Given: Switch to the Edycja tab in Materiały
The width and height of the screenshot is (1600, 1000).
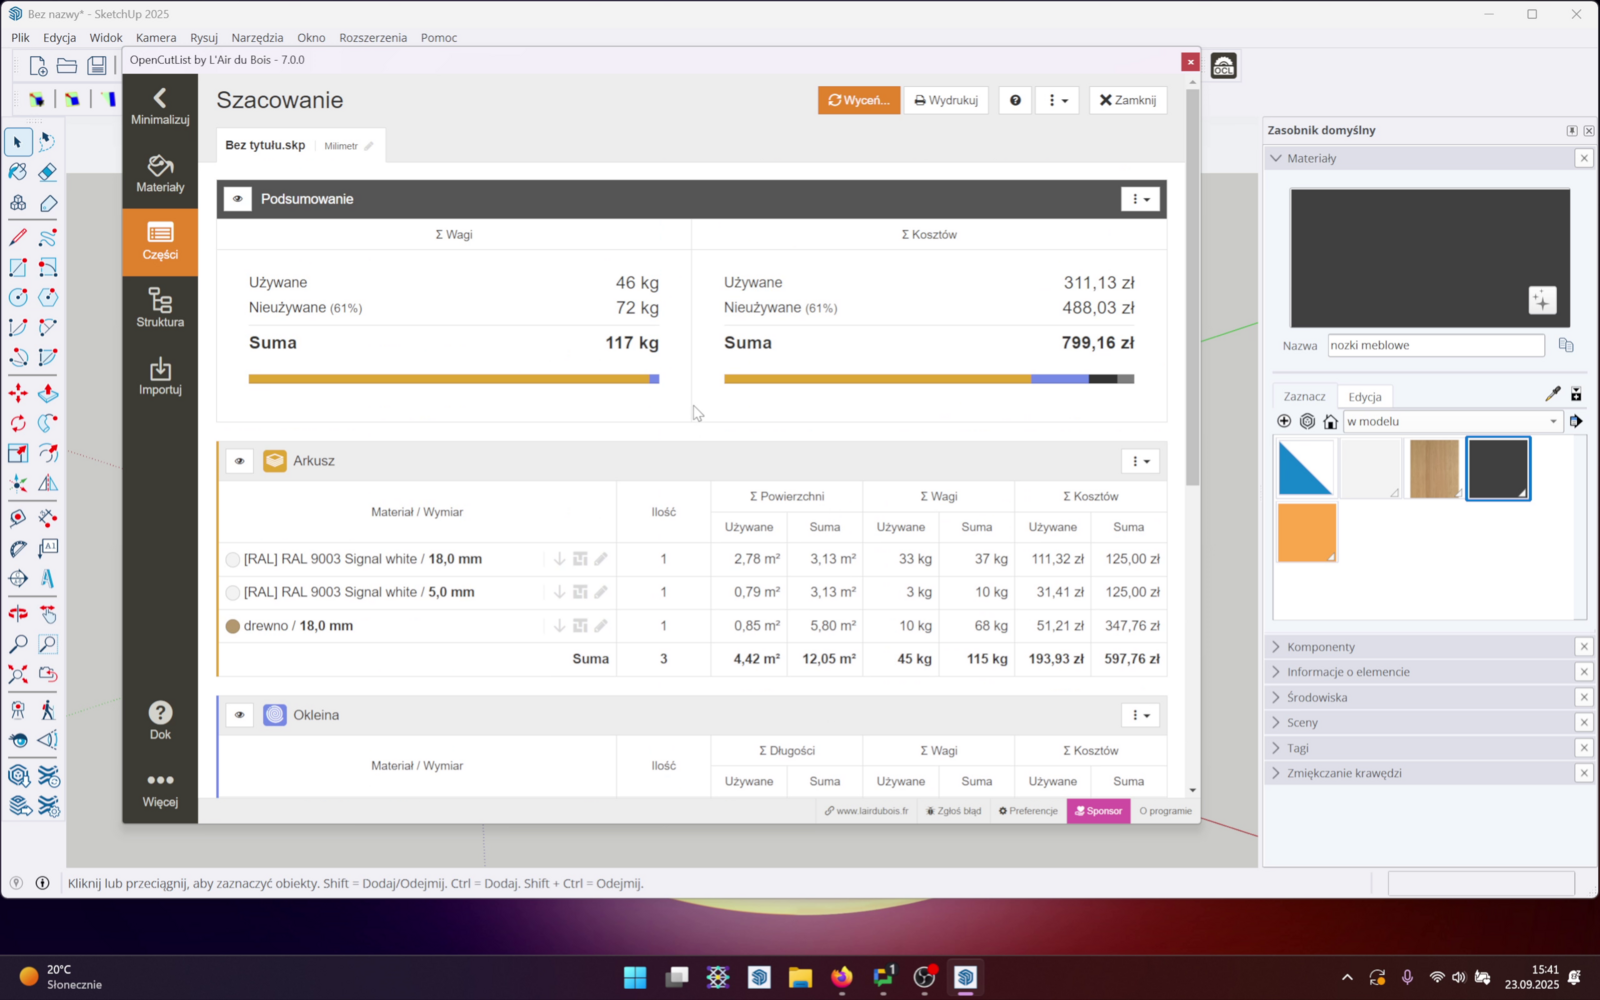Looking at the screenshot, I should 1364,397.
